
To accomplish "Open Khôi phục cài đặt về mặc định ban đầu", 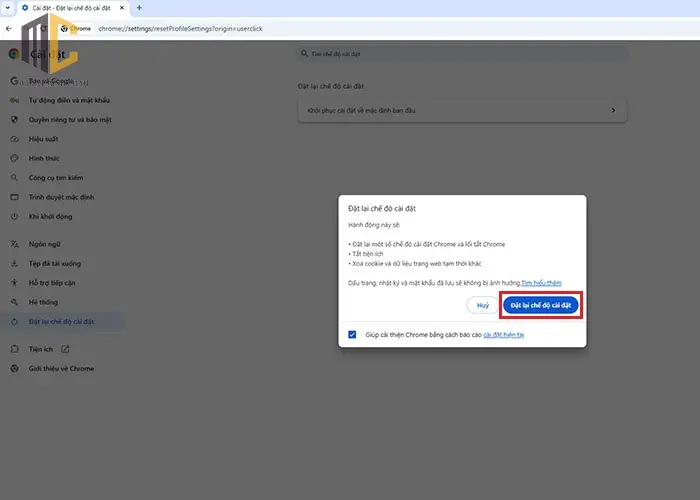I will (462, 110).
